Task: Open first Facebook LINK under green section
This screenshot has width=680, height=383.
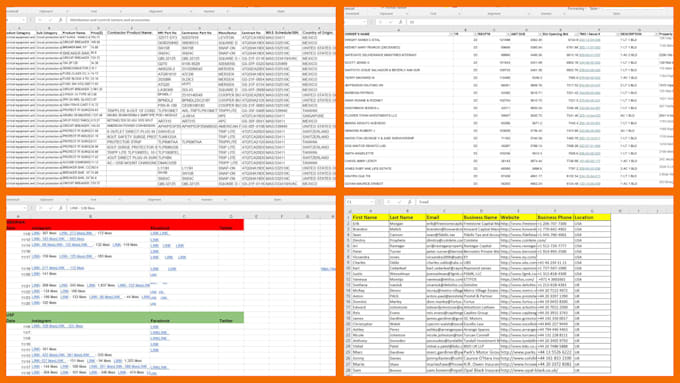Action: point(154,327)
